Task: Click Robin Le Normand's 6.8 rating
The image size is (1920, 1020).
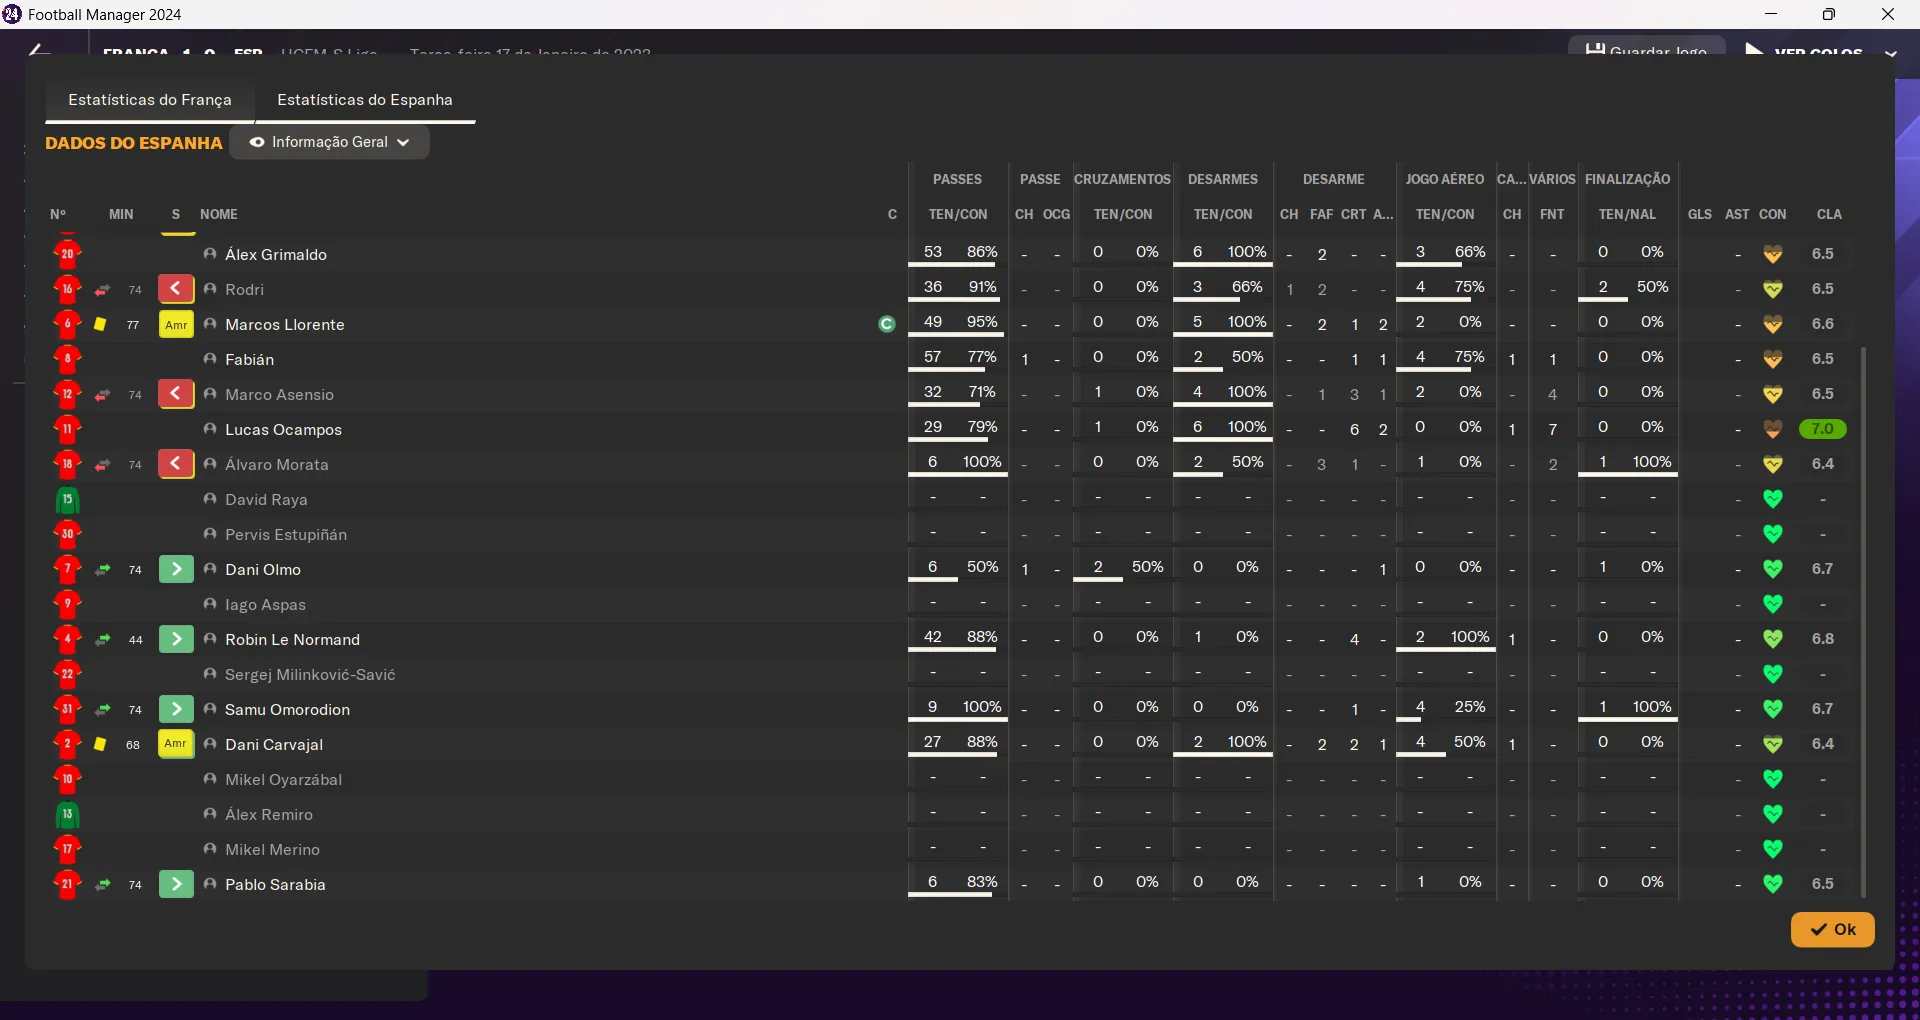Action: (x=1823, y=639)
